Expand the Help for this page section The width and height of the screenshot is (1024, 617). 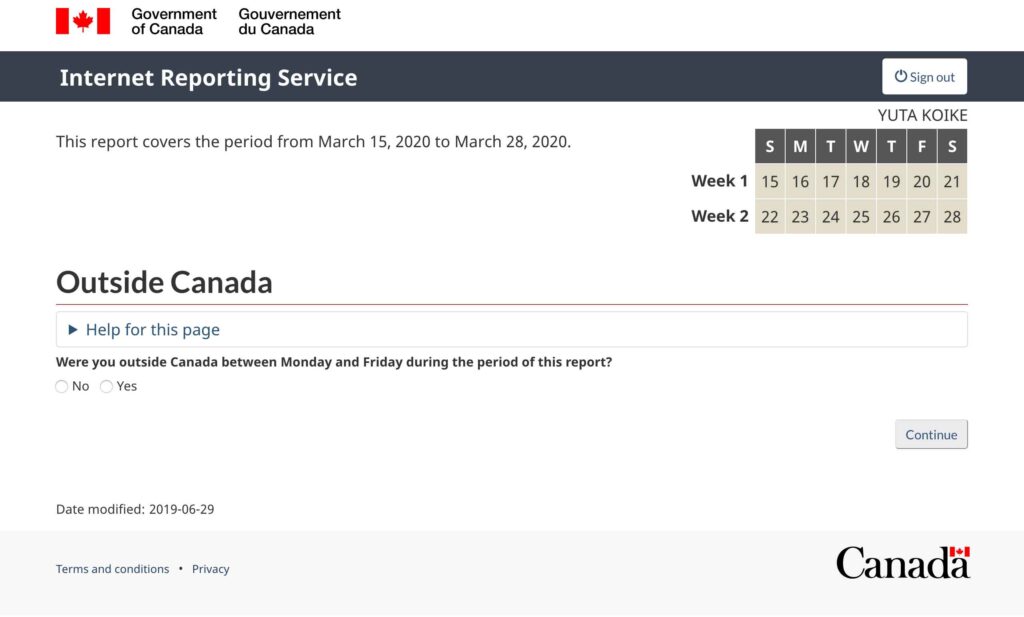point(152,330)
